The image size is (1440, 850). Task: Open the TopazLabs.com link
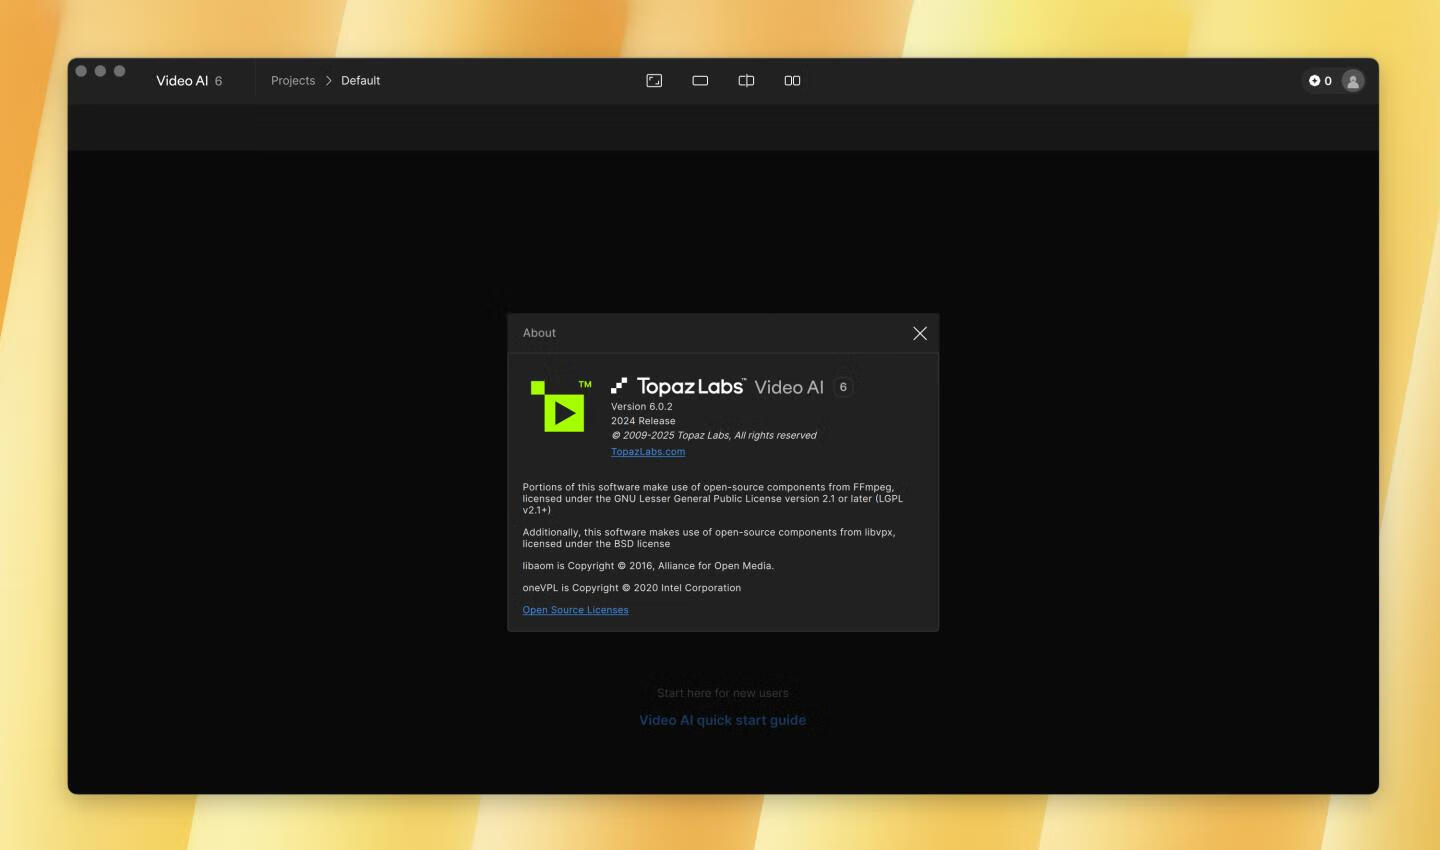point(648,452)
